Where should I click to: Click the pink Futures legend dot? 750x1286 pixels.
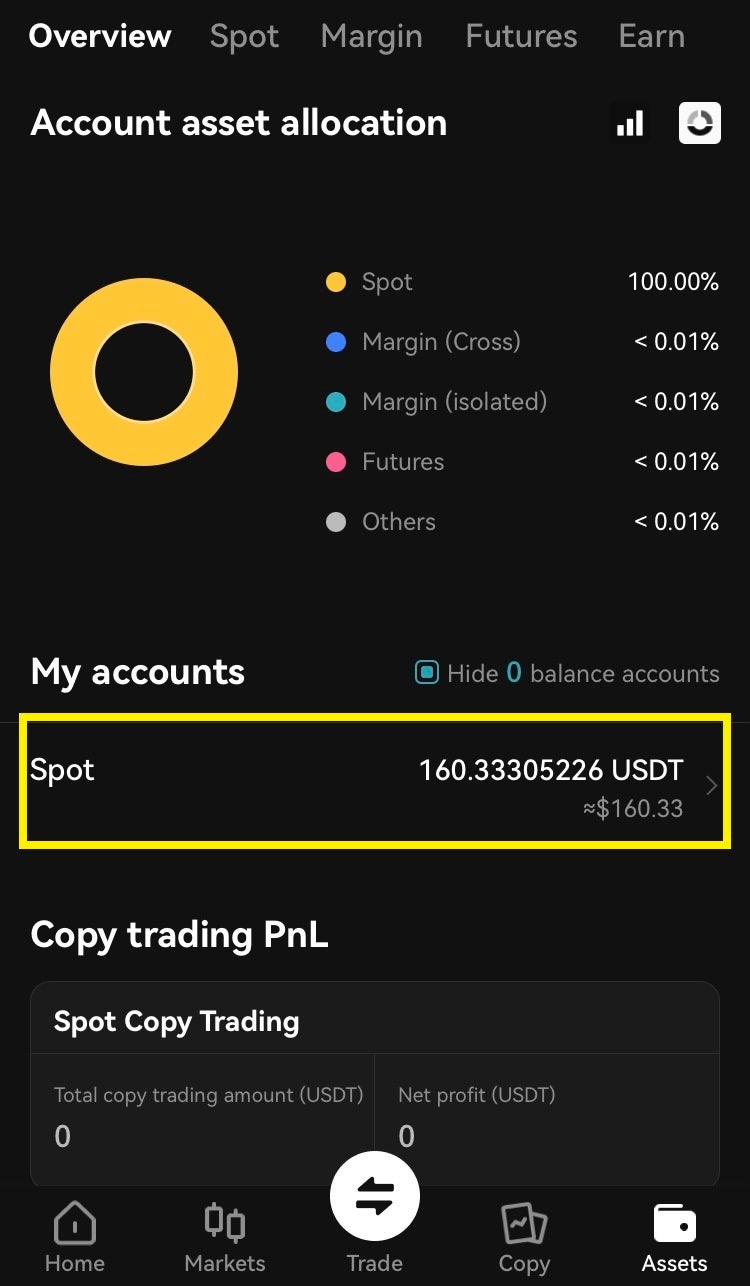point(336,462)
